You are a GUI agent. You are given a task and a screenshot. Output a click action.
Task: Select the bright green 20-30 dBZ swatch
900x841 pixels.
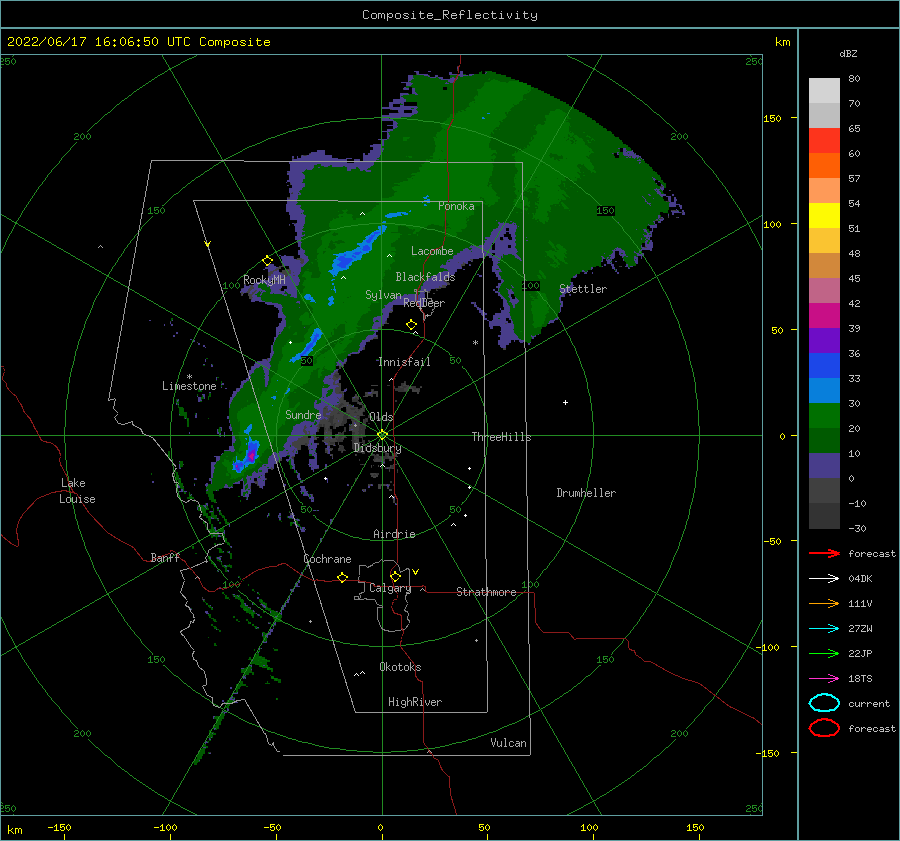click(x=824, y=416)
